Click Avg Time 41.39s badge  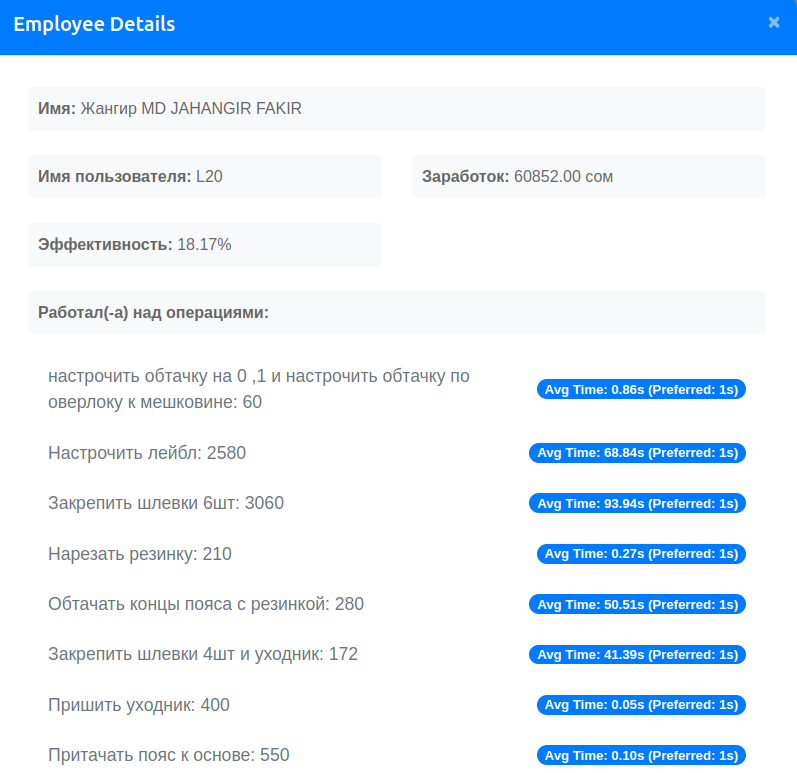[x=637, y=655]
